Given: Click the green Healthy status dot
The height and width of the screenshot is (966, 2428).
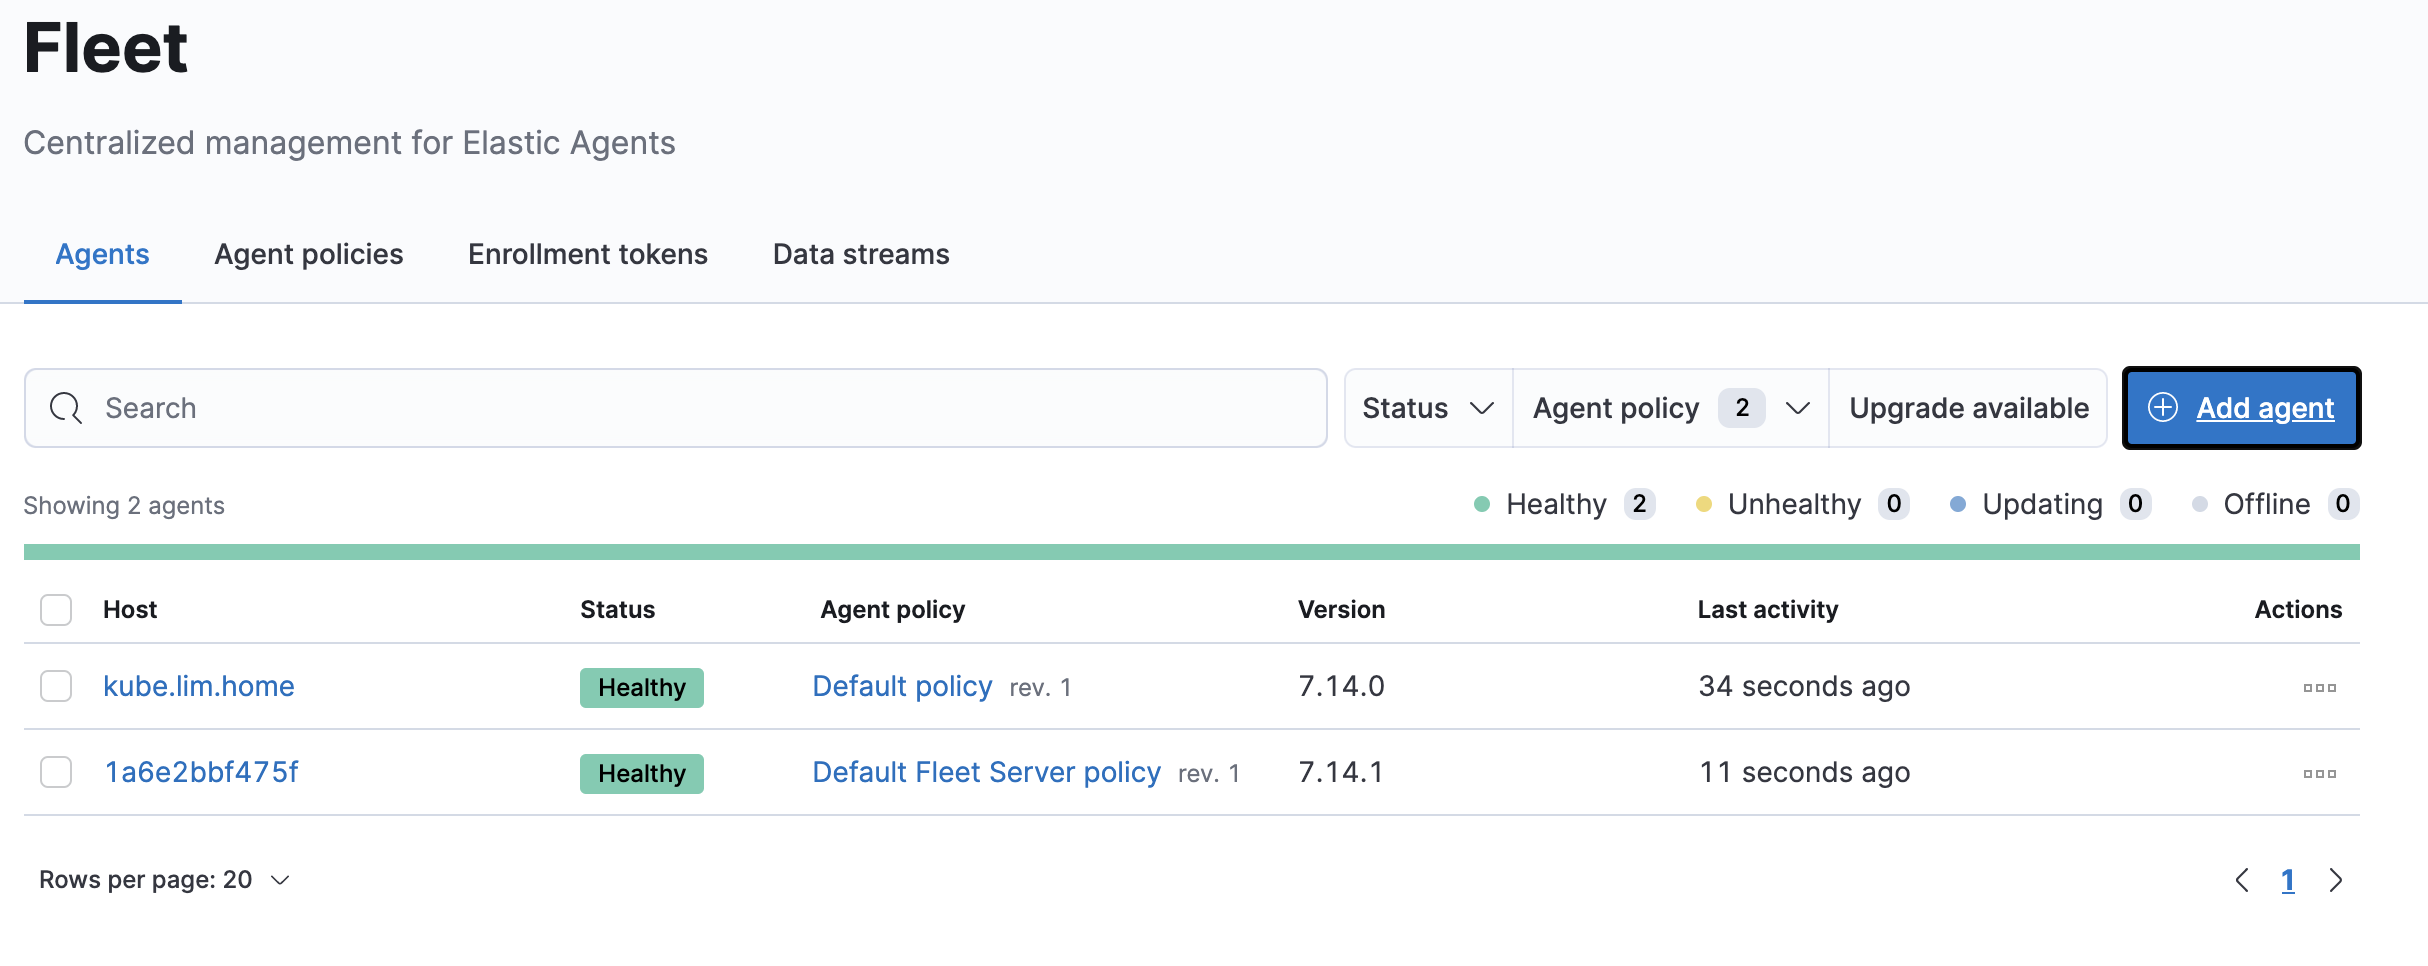Looking at the screenshot, I should point(1482,504).
